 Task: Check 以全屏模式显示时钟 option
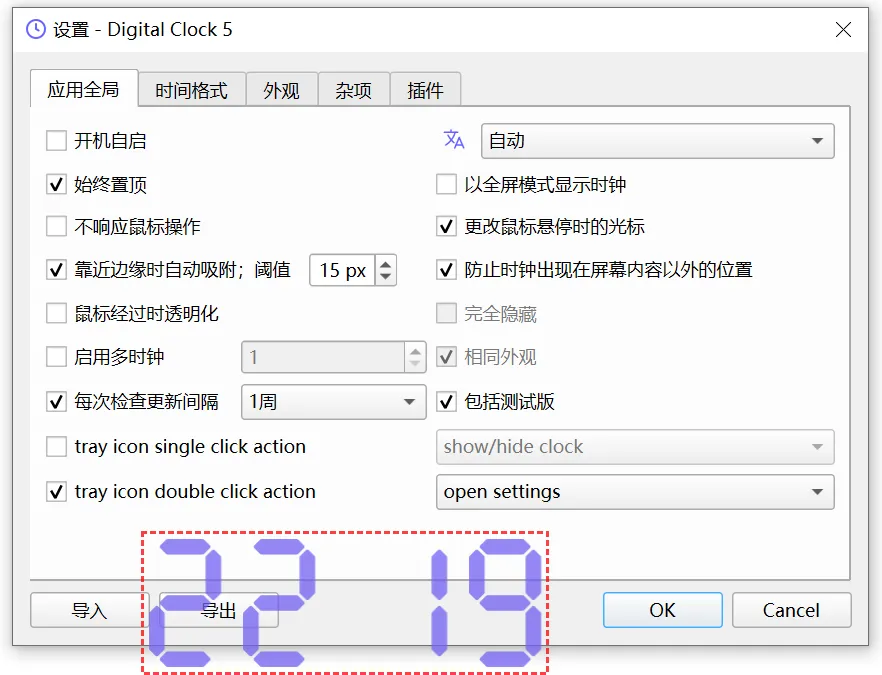point(446,184)
